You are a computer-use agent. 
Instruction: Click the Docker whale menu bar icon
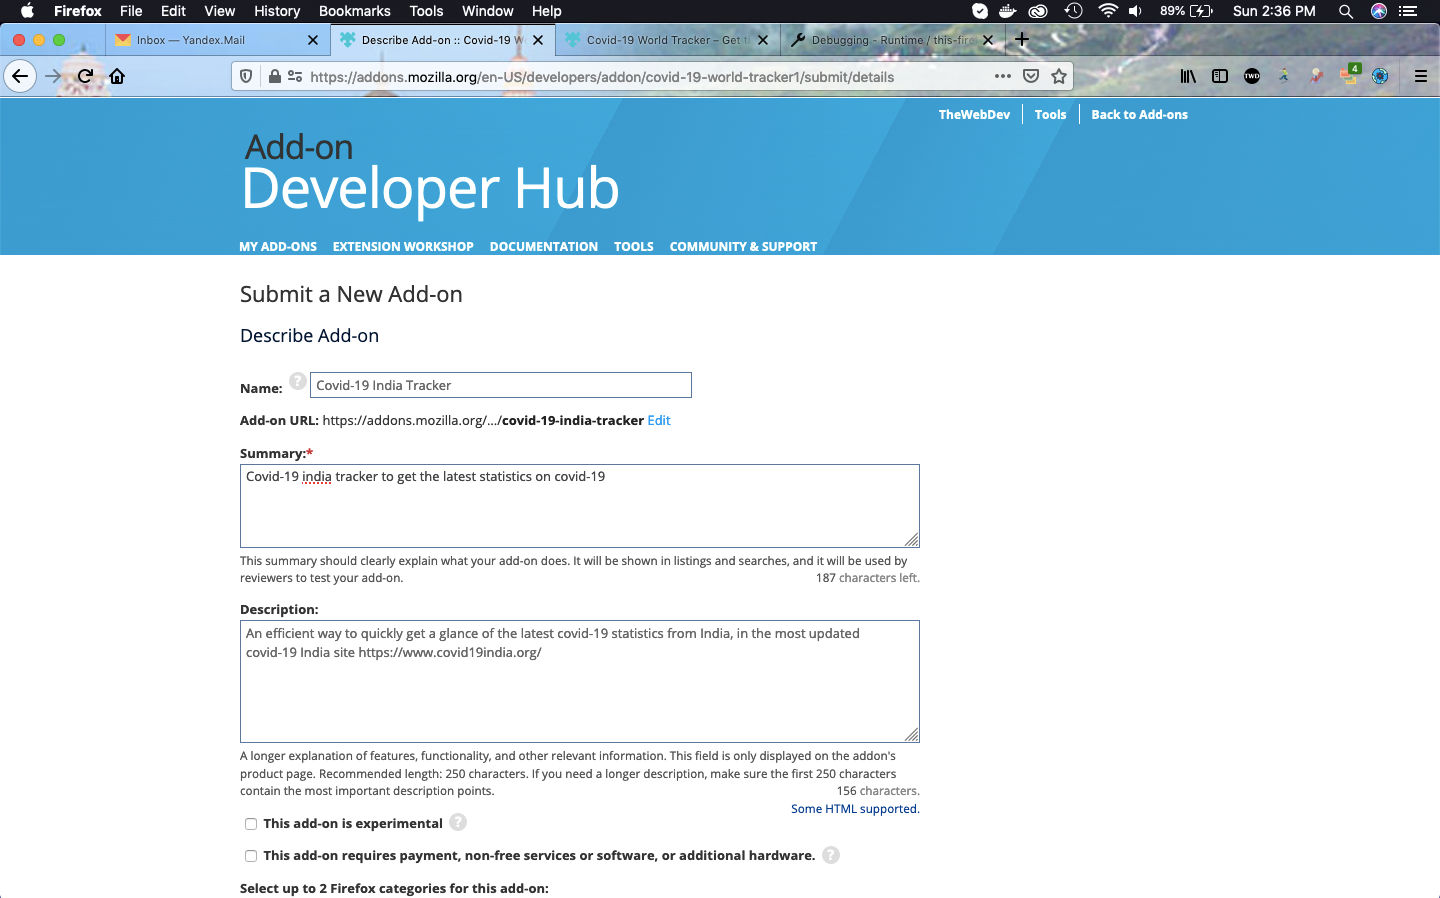click(1008, 11)
